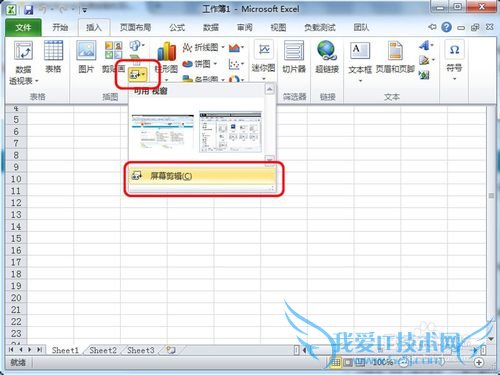Open Header and Footer (页眉和页脚)
Viewport: 500px width, 375px height.
pyautogui.click(x=395, y=51)
